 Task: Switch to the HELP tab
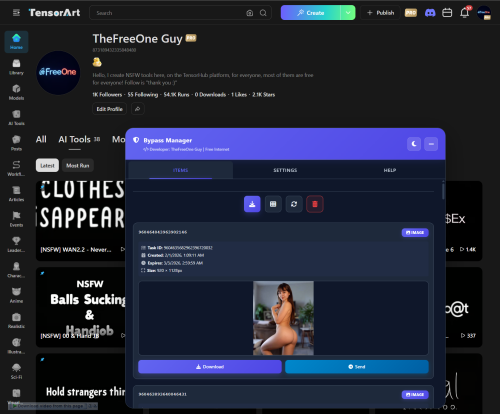click(390, 170)
